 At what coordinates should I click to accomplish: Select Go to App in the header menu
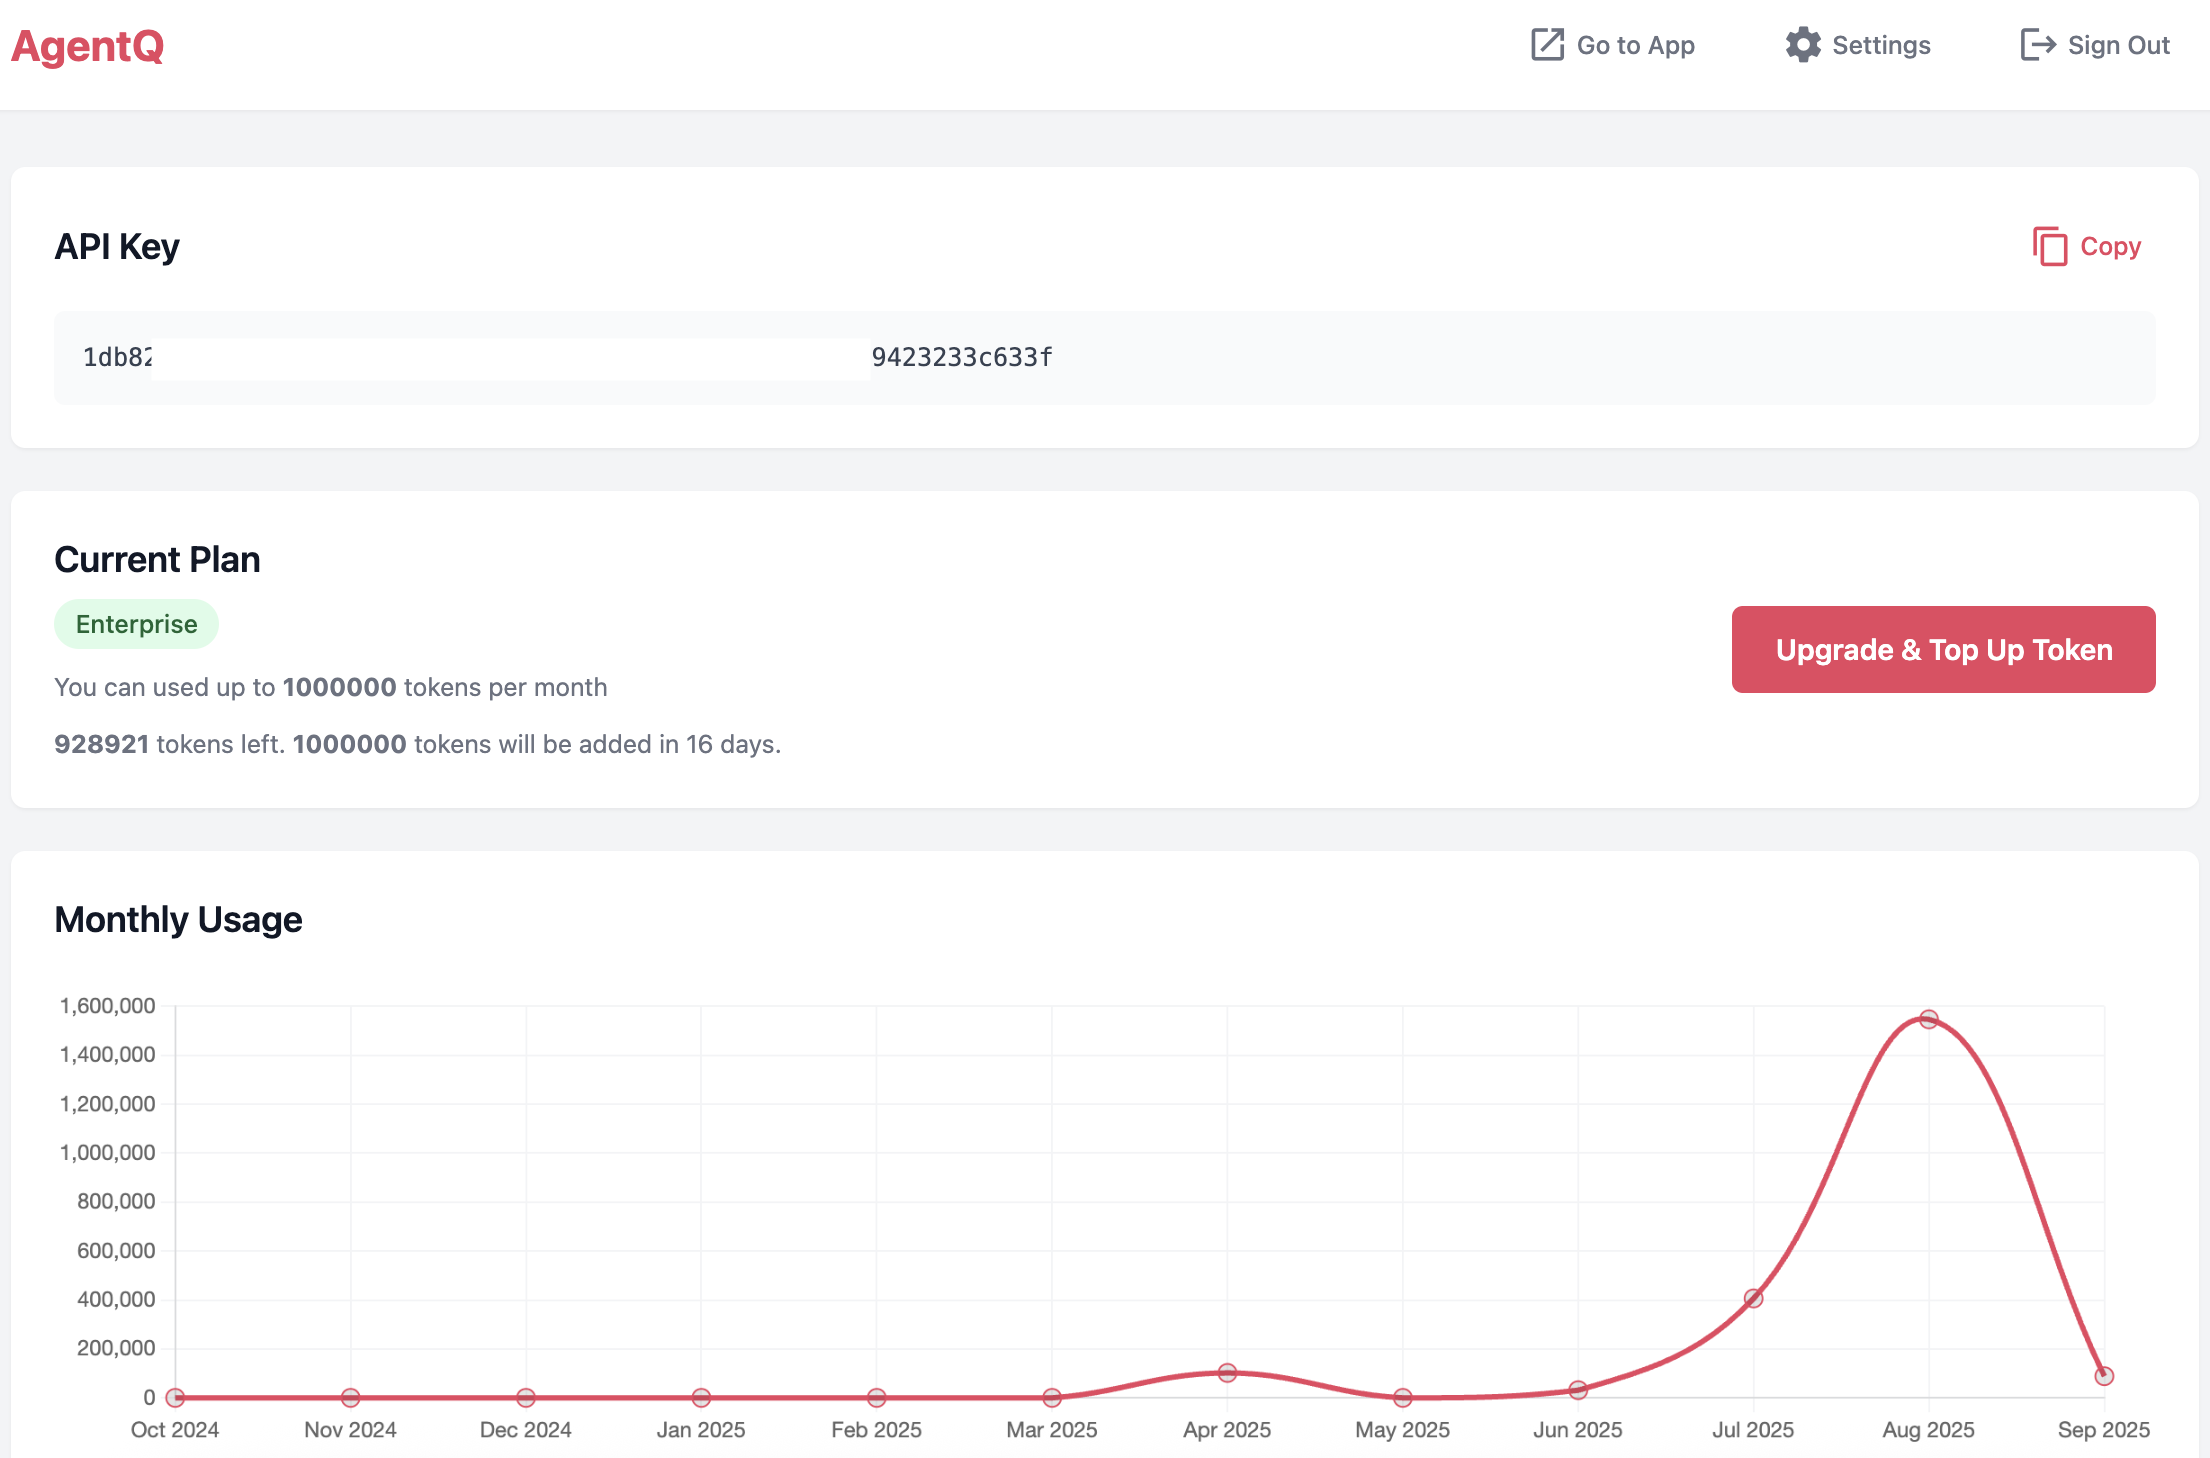(1635, 45)
